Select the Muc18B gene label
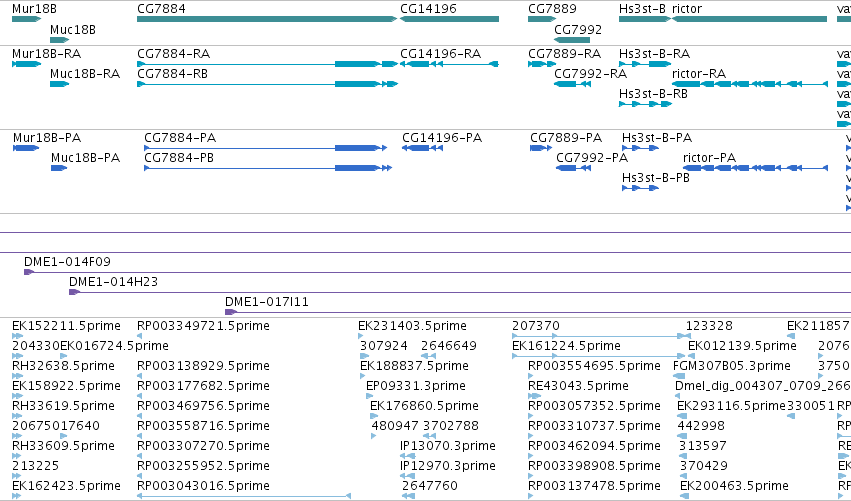The image size is (851, 501). 73,30
